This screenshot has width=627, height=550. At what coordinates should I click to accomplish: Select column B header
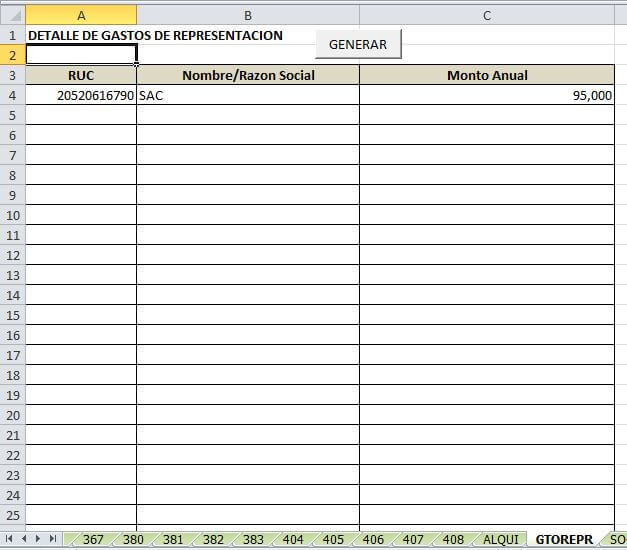pos(247,15)
